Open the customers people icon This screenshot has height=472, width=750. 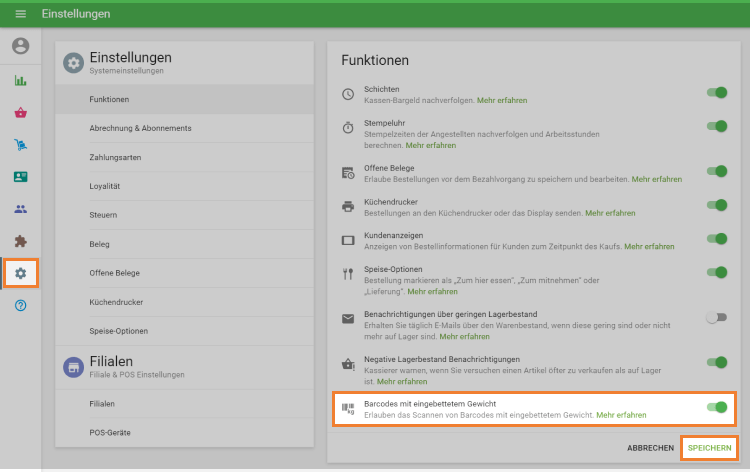click(20, 209)
